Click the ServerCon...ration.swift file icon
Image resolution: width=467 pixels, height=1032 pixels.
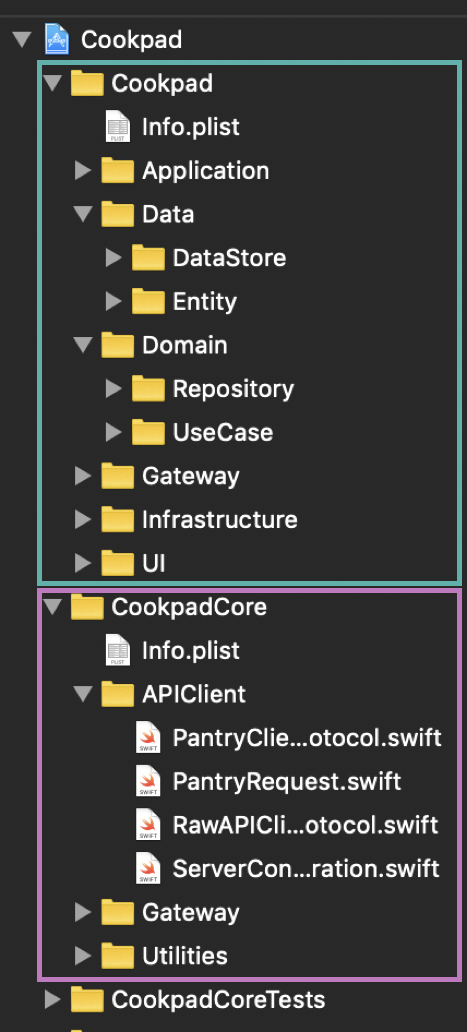tap(148, 868)
